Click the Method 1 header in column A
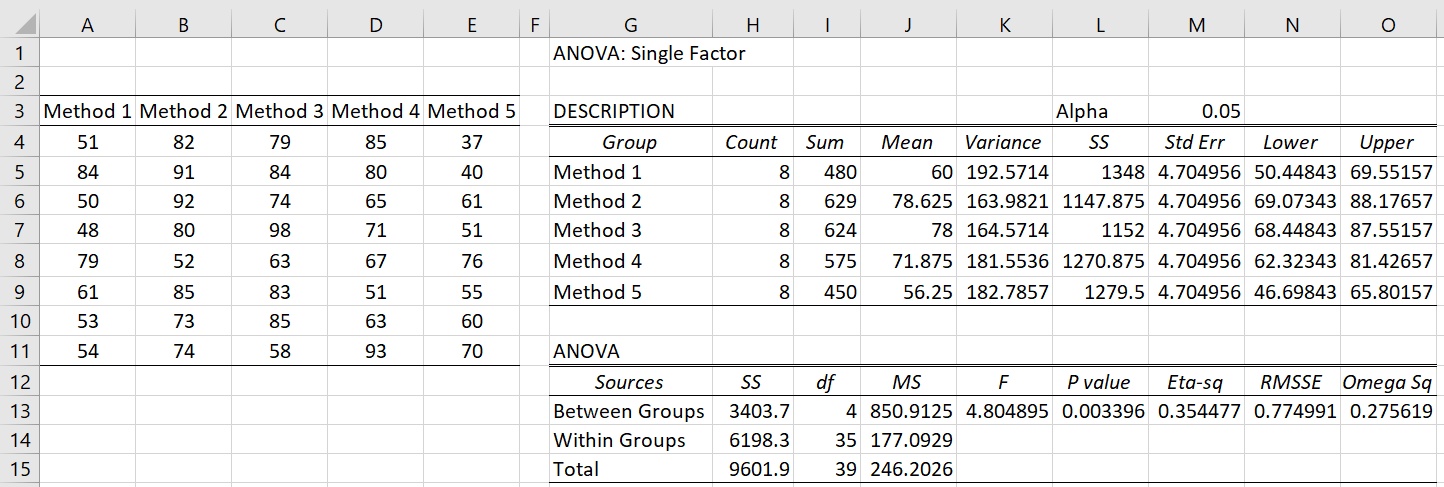1444x487 pixels. pyautogui.click(x=88, y=112)
